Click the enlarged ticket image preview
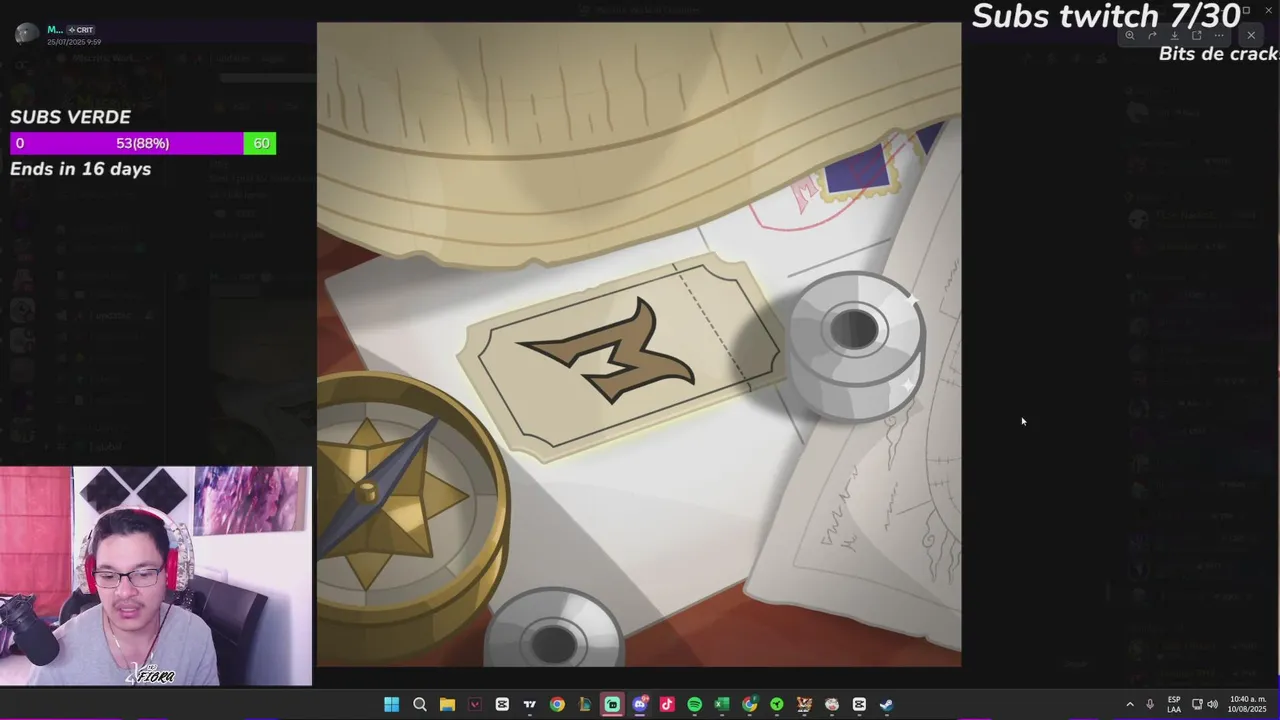 click(639, 344)
